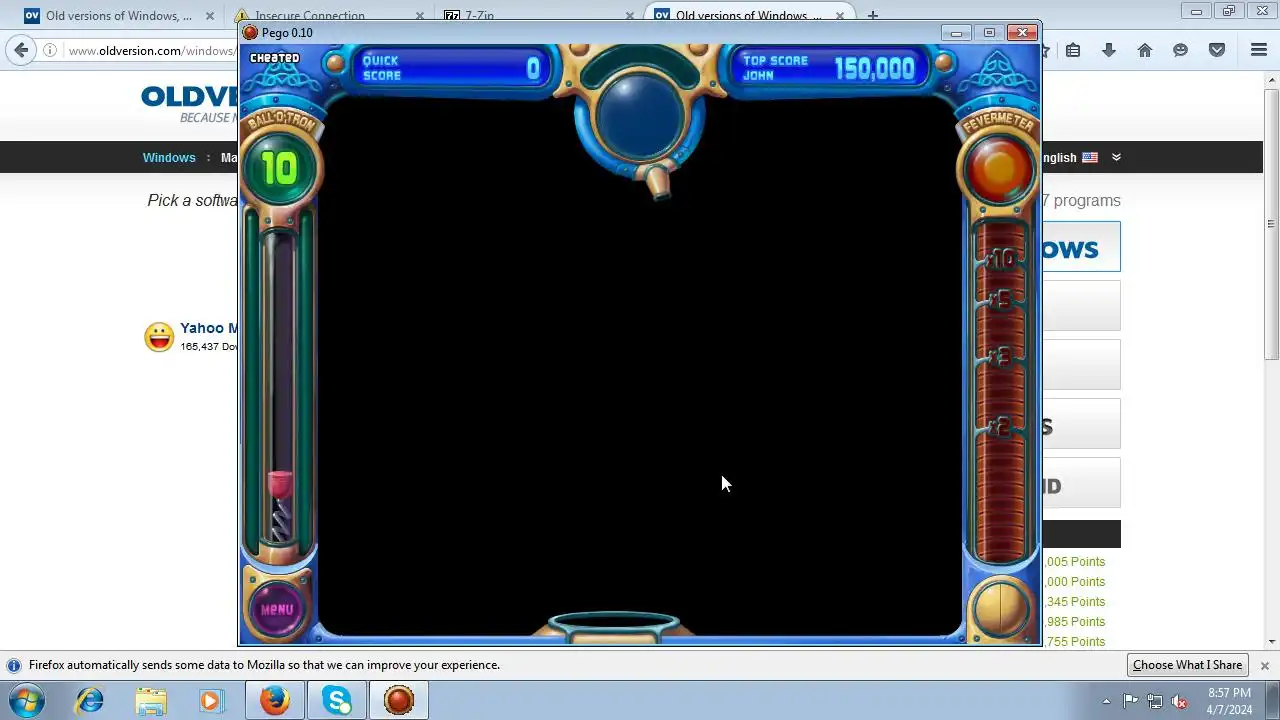This screenshot has width=1280, height=720.
Task: Click the x10 fevermeter multiplier marker
Action: point(1000,259)
